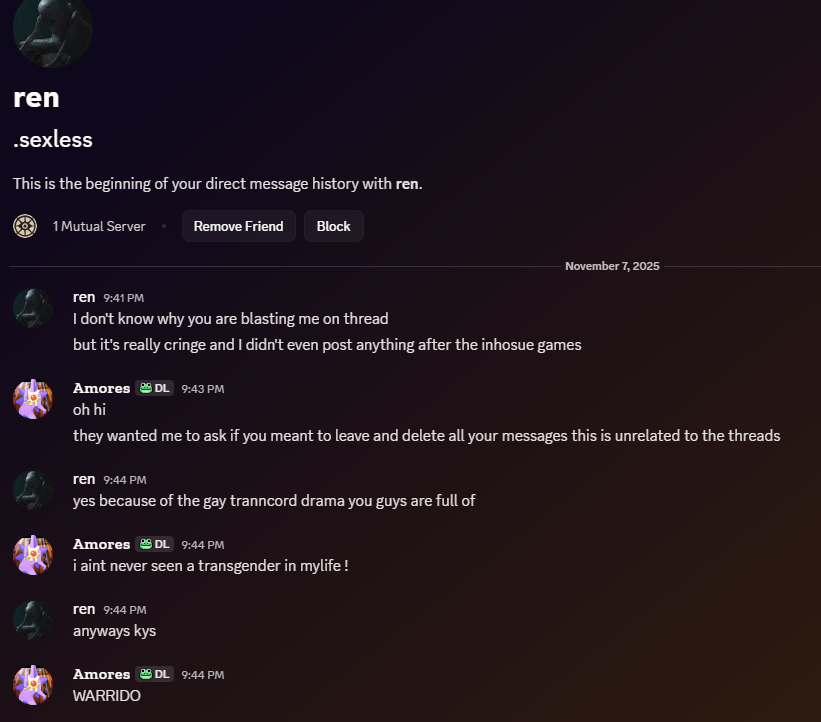Click the DL server tag on 9:43 PM message
This screenshot has width=821, height=722.
tap(154, 388)
